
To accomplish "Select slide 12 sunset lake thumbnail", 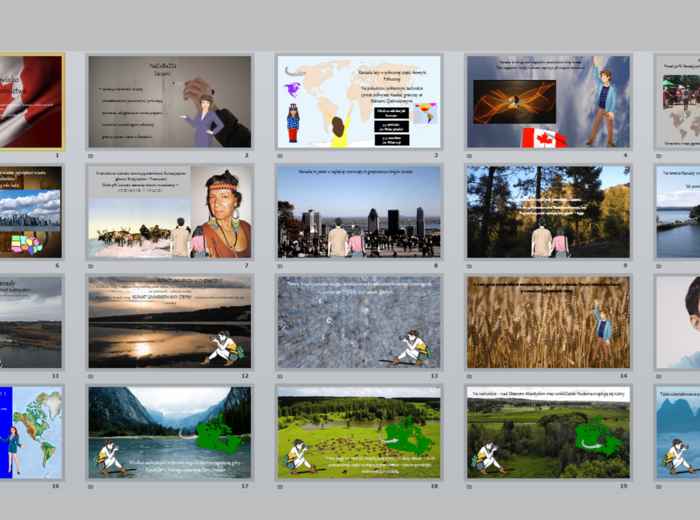I will tap(169, 322).
